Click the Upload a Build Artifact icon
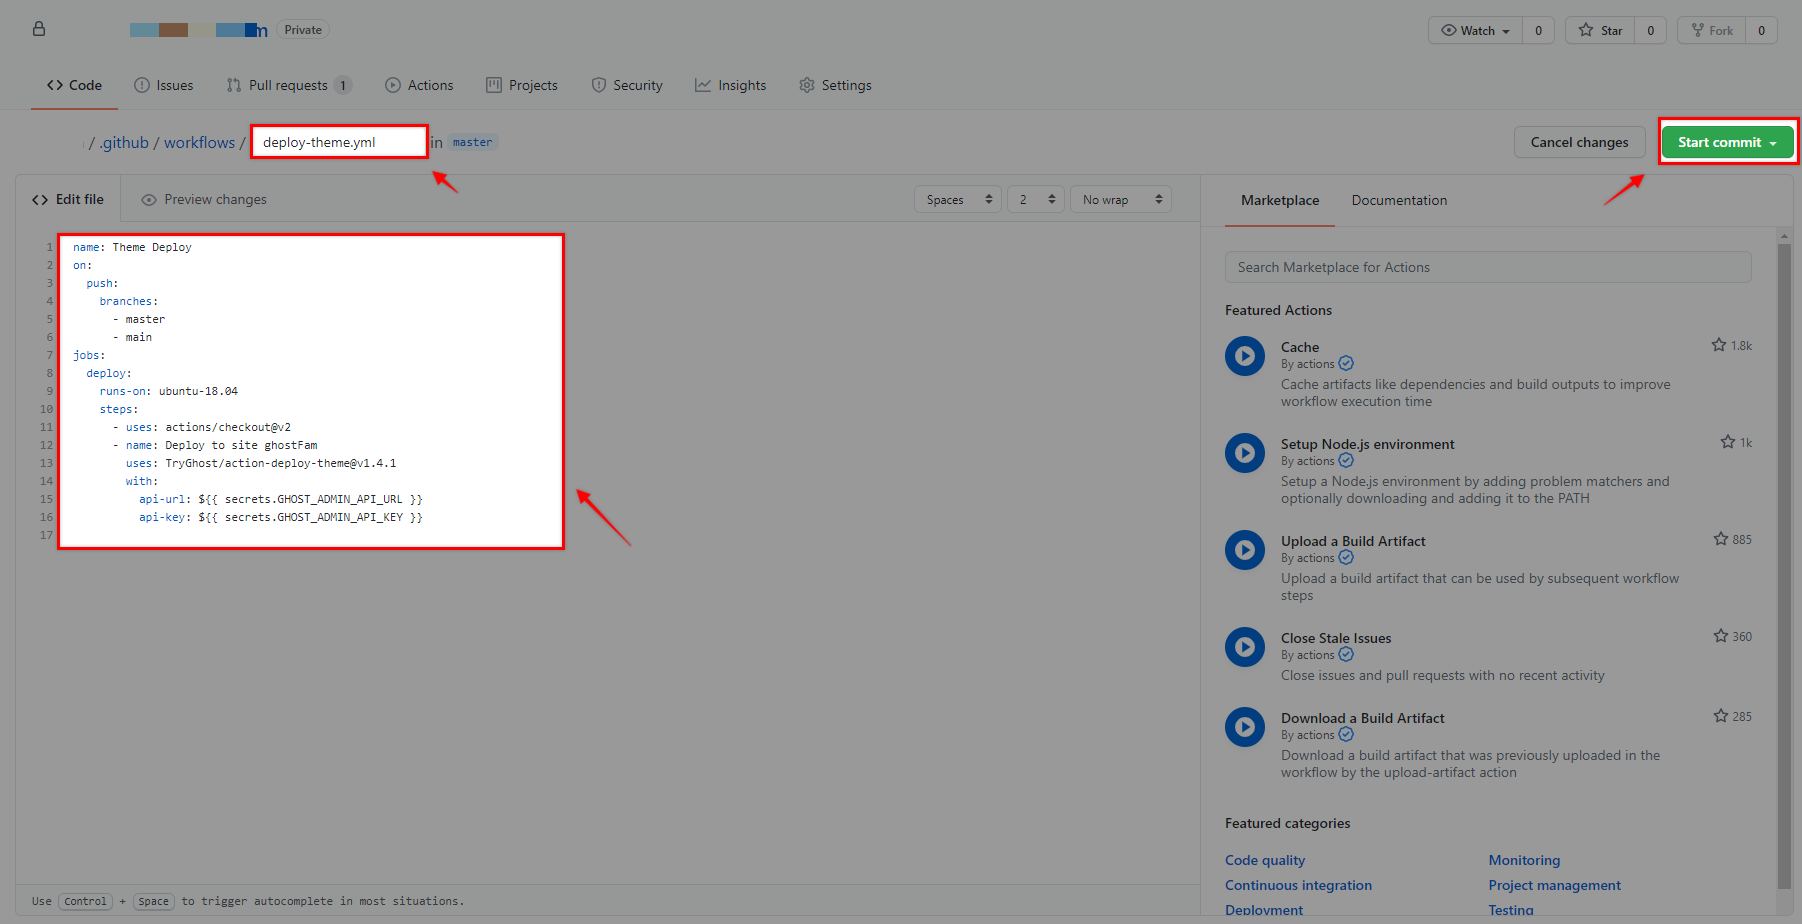This screenshot has width=1802, height=924. click(x=1245, y=550)
